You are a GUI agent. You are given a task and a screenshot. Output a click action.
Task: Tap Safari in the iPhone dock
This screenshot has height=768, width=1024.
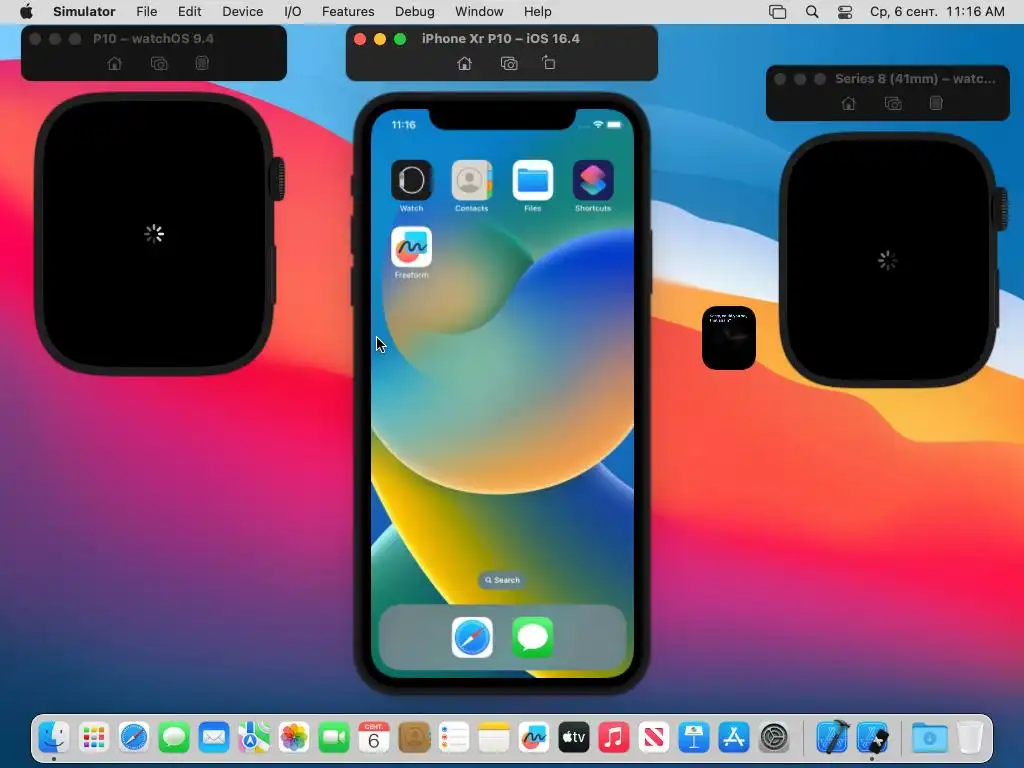pos(472,637)
